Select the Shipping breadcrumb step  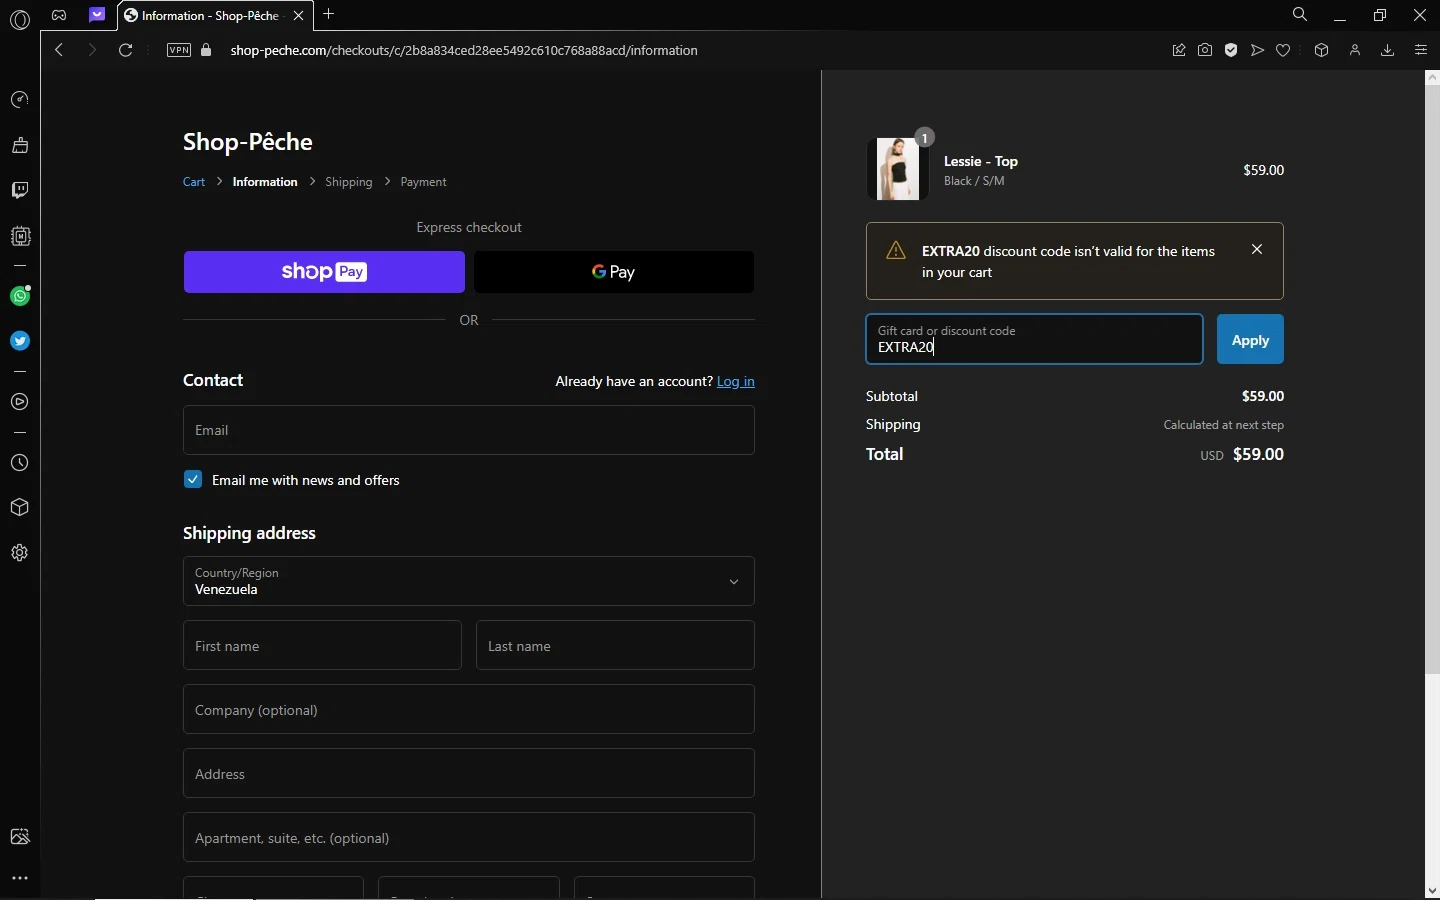tap(349, 182)
